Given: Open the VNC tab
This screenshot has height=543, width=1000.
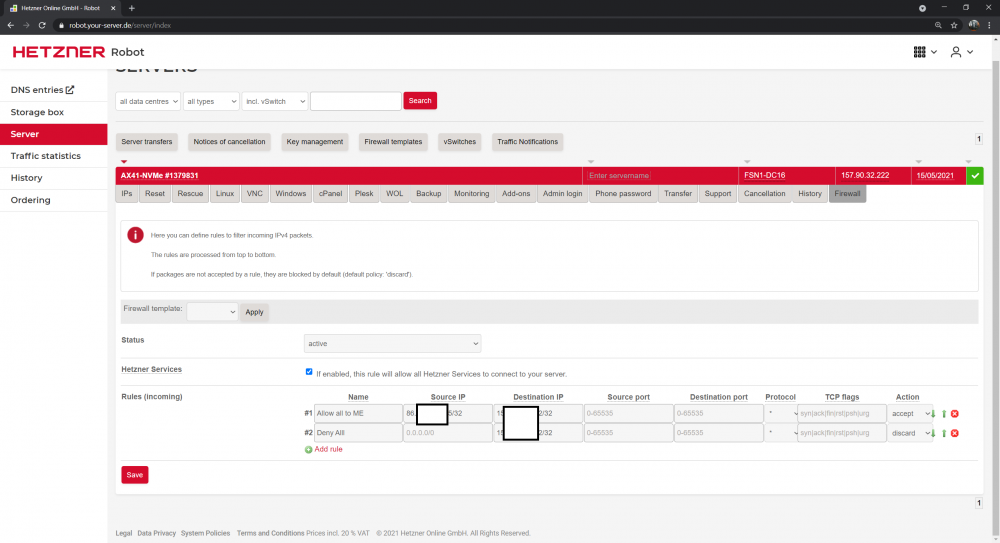Looking at the screenshot, I should pyautogui.click(x=254, y=194).
